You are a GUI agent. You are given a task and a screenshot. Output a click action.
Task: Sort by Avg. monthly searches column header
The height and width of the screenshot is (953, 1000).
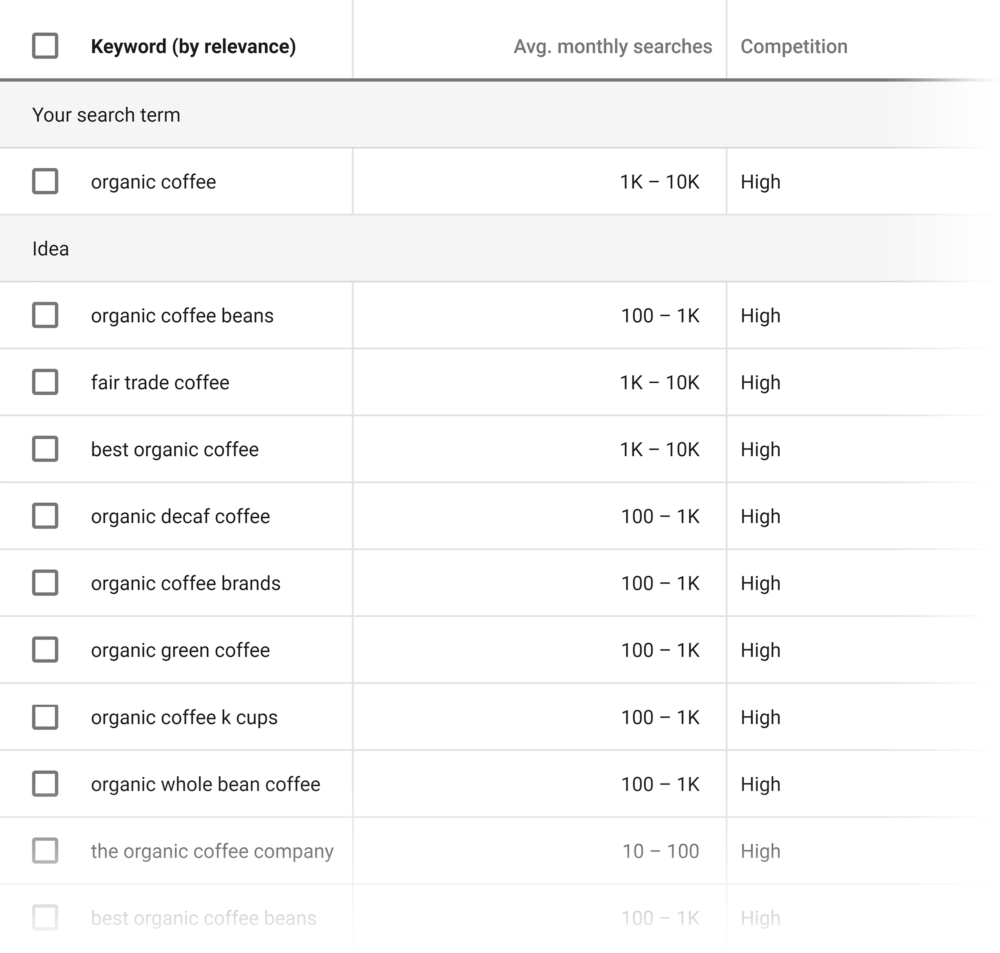point(612,45)
